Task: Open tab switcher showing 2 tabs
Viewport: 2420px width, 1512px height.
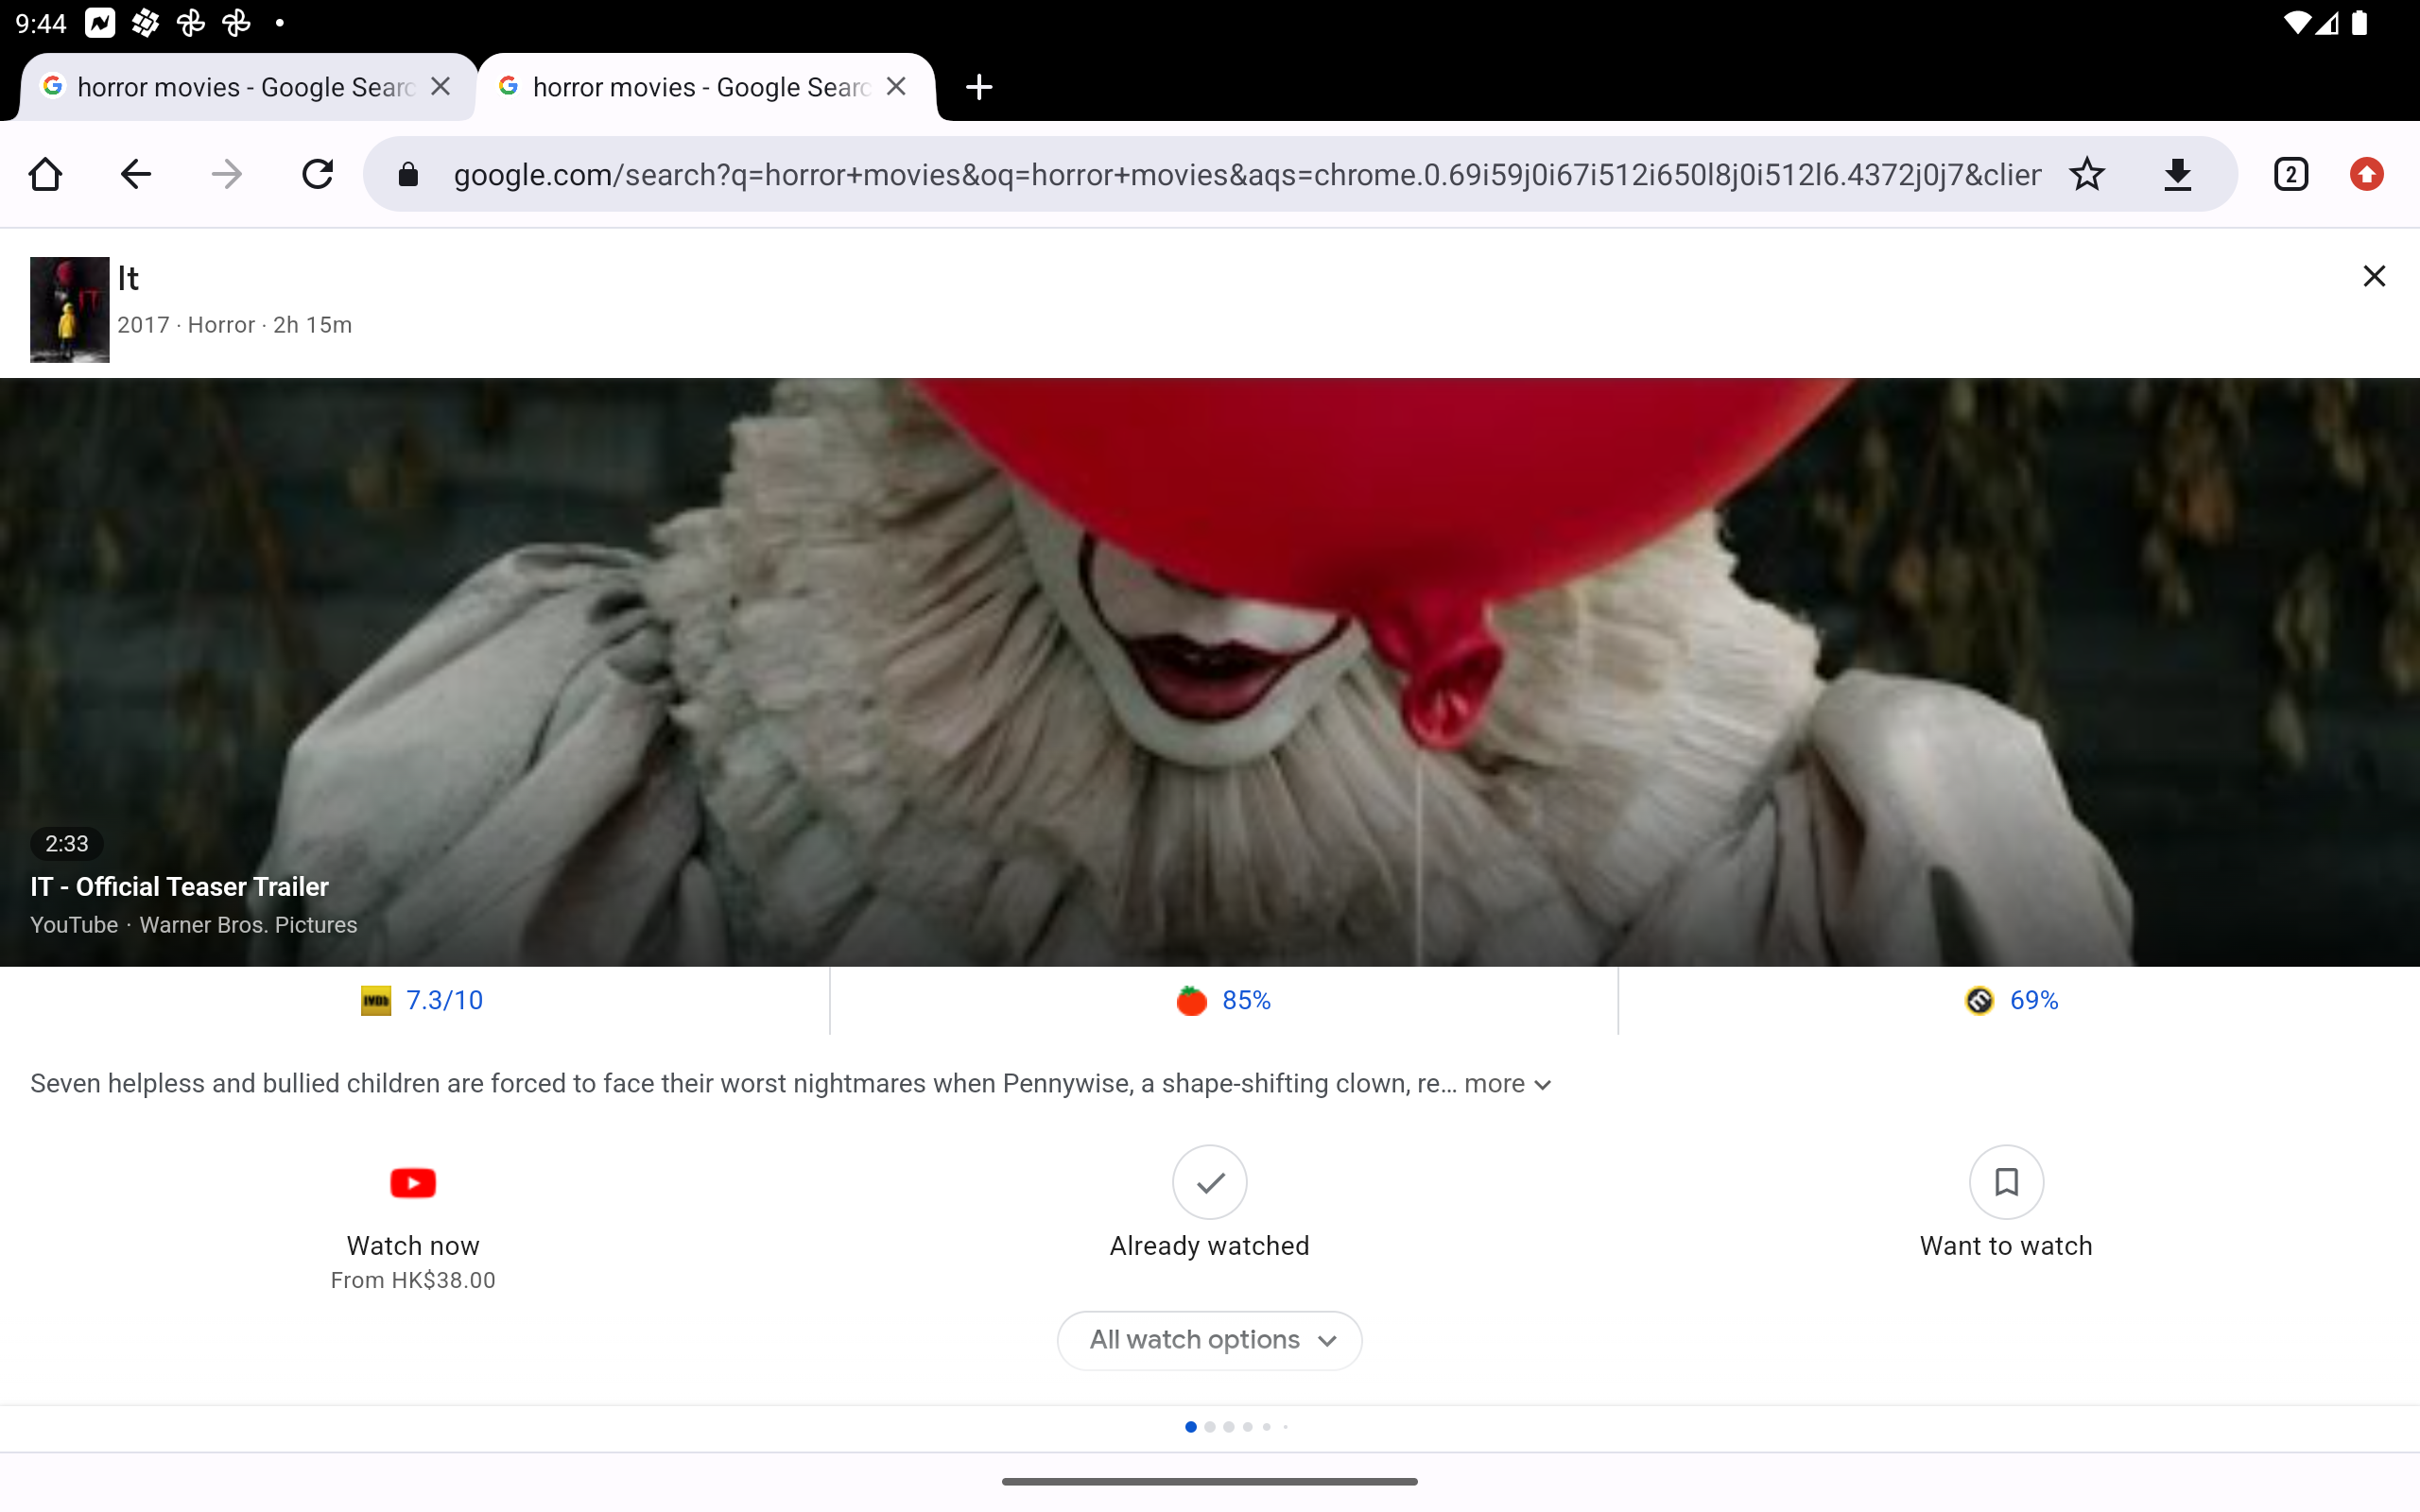Action: [x=2291, y=174]
